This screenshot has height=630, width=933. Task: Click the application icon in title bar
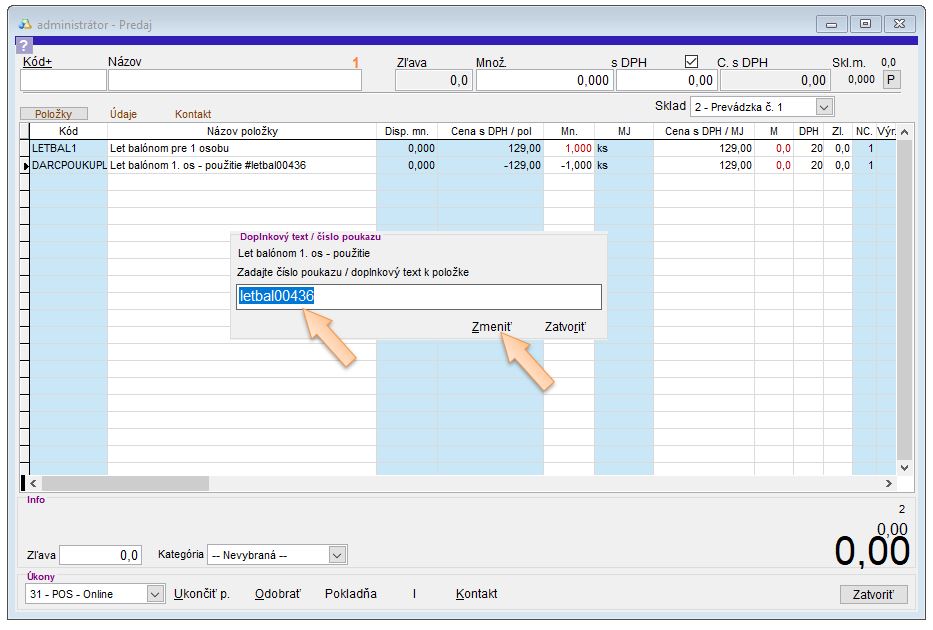coord(26,24)
